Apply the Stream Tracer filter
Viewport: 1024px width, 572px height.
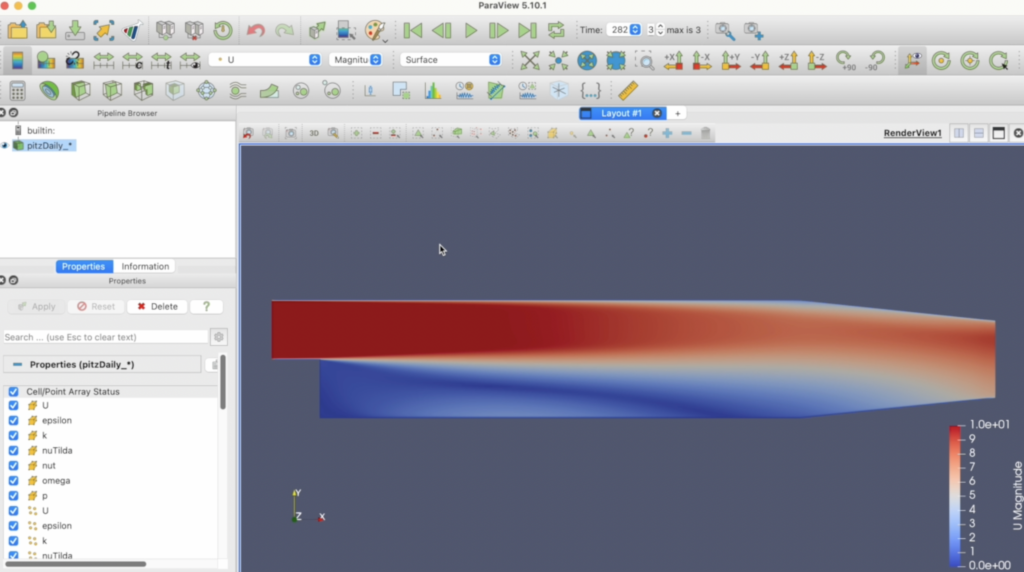click(x=238, y=91)
